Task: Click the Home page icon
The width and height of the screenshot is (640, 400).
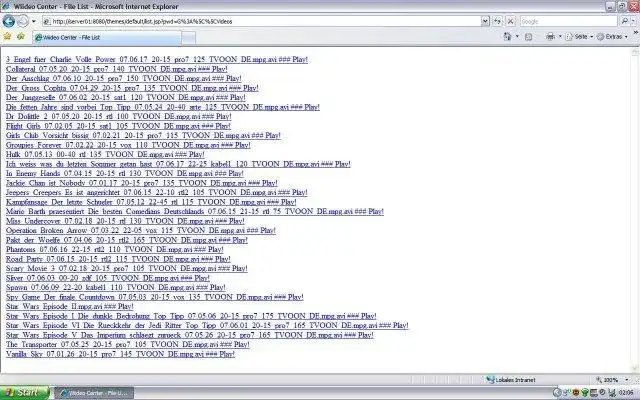Action: [507, 37]
